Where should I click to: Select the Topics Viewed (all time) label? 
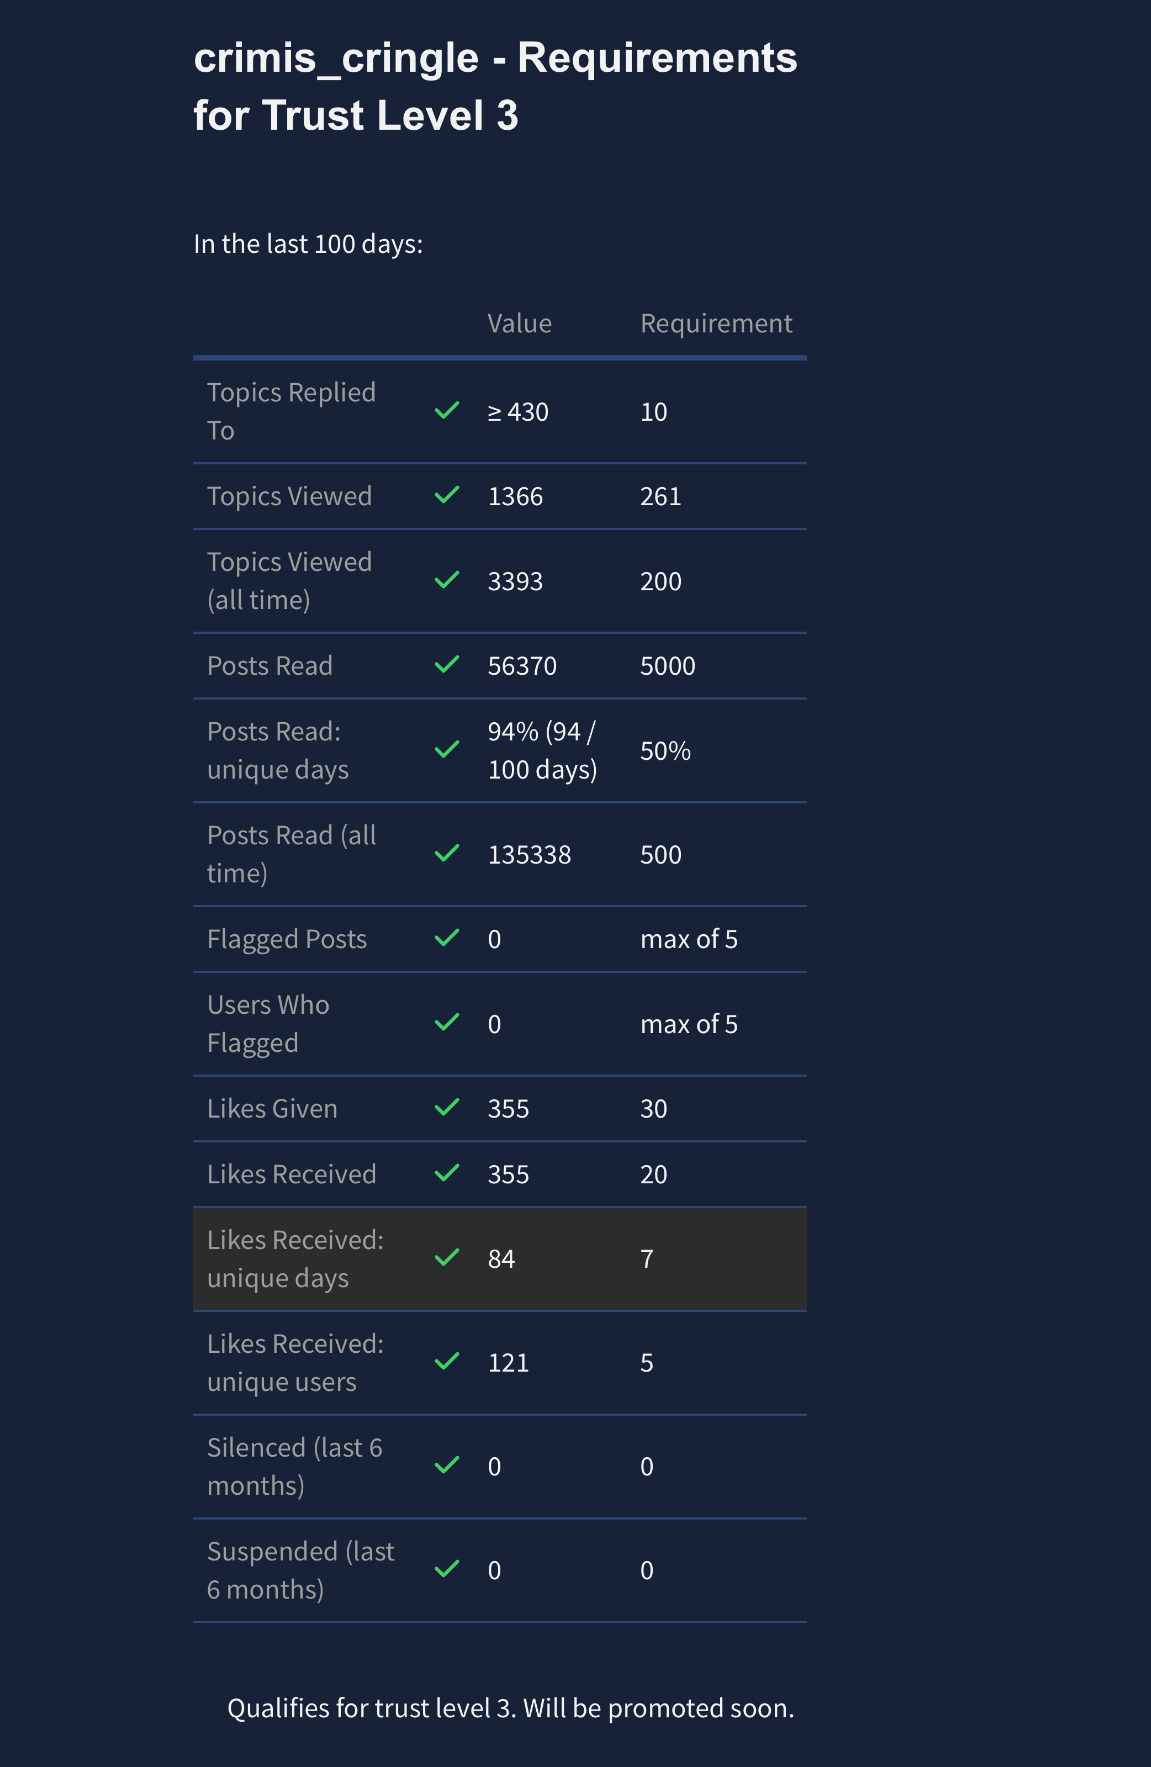click(x=289, y=581)
